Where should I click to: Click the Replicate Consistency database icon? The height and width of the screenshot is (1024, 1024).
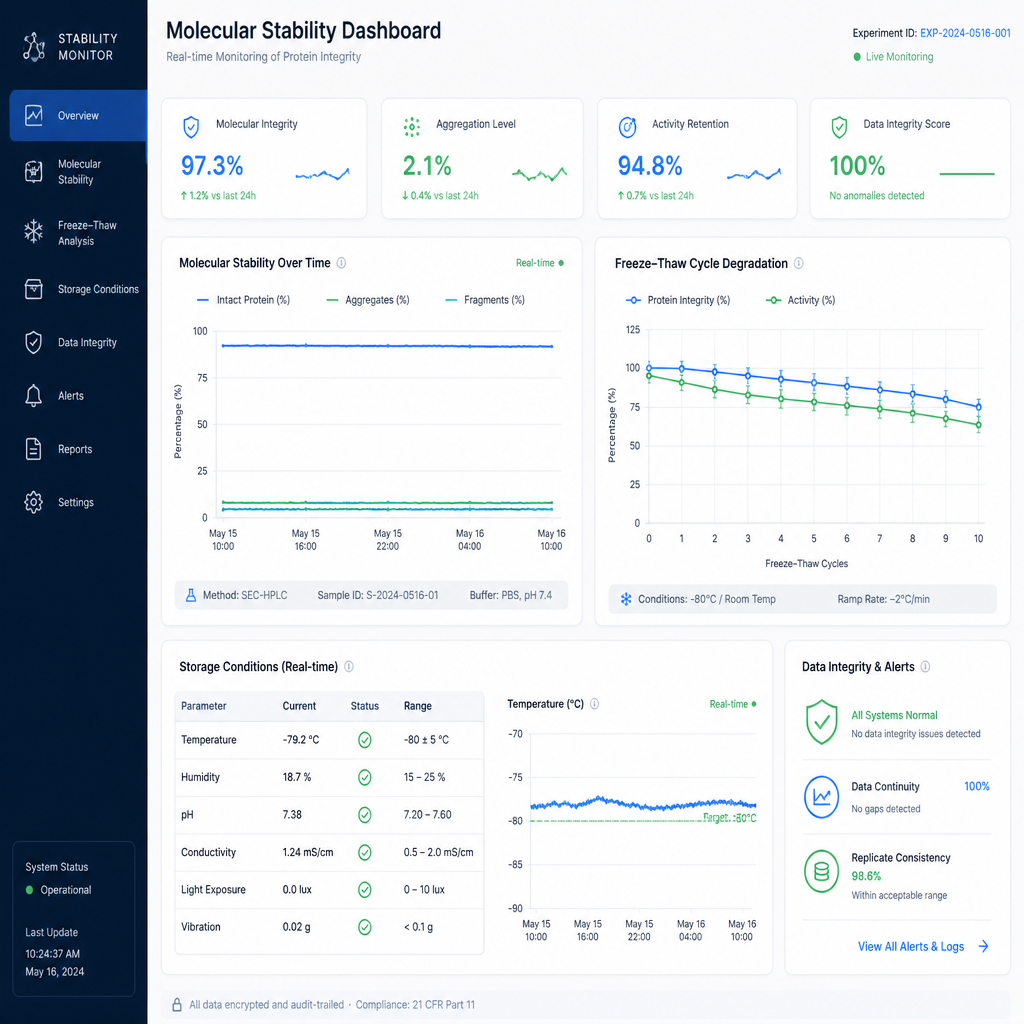(822, 871)
